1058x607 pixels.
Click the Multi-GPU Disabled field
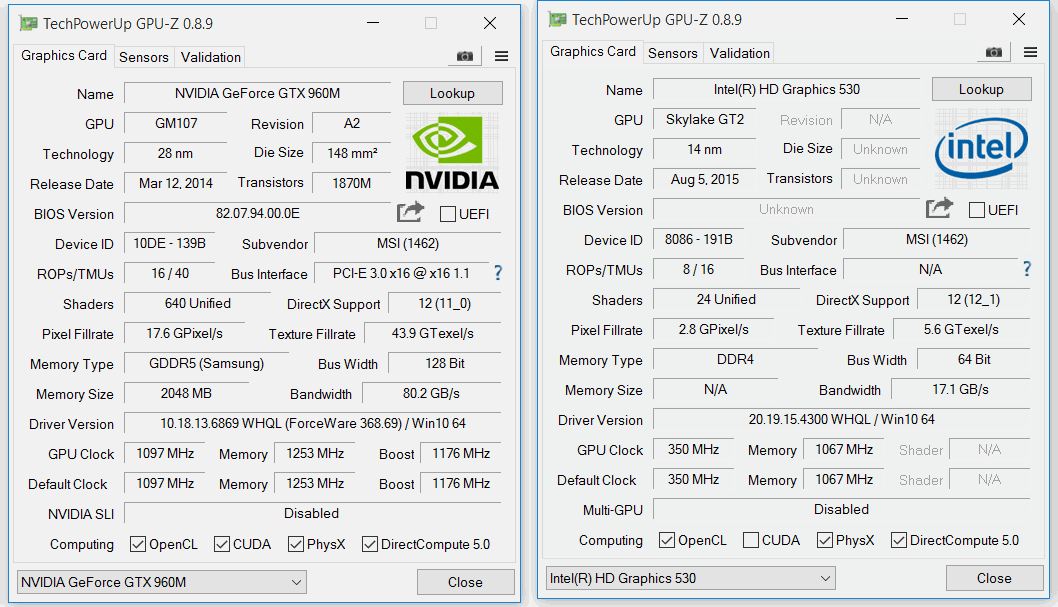click(x=841, y=509)
